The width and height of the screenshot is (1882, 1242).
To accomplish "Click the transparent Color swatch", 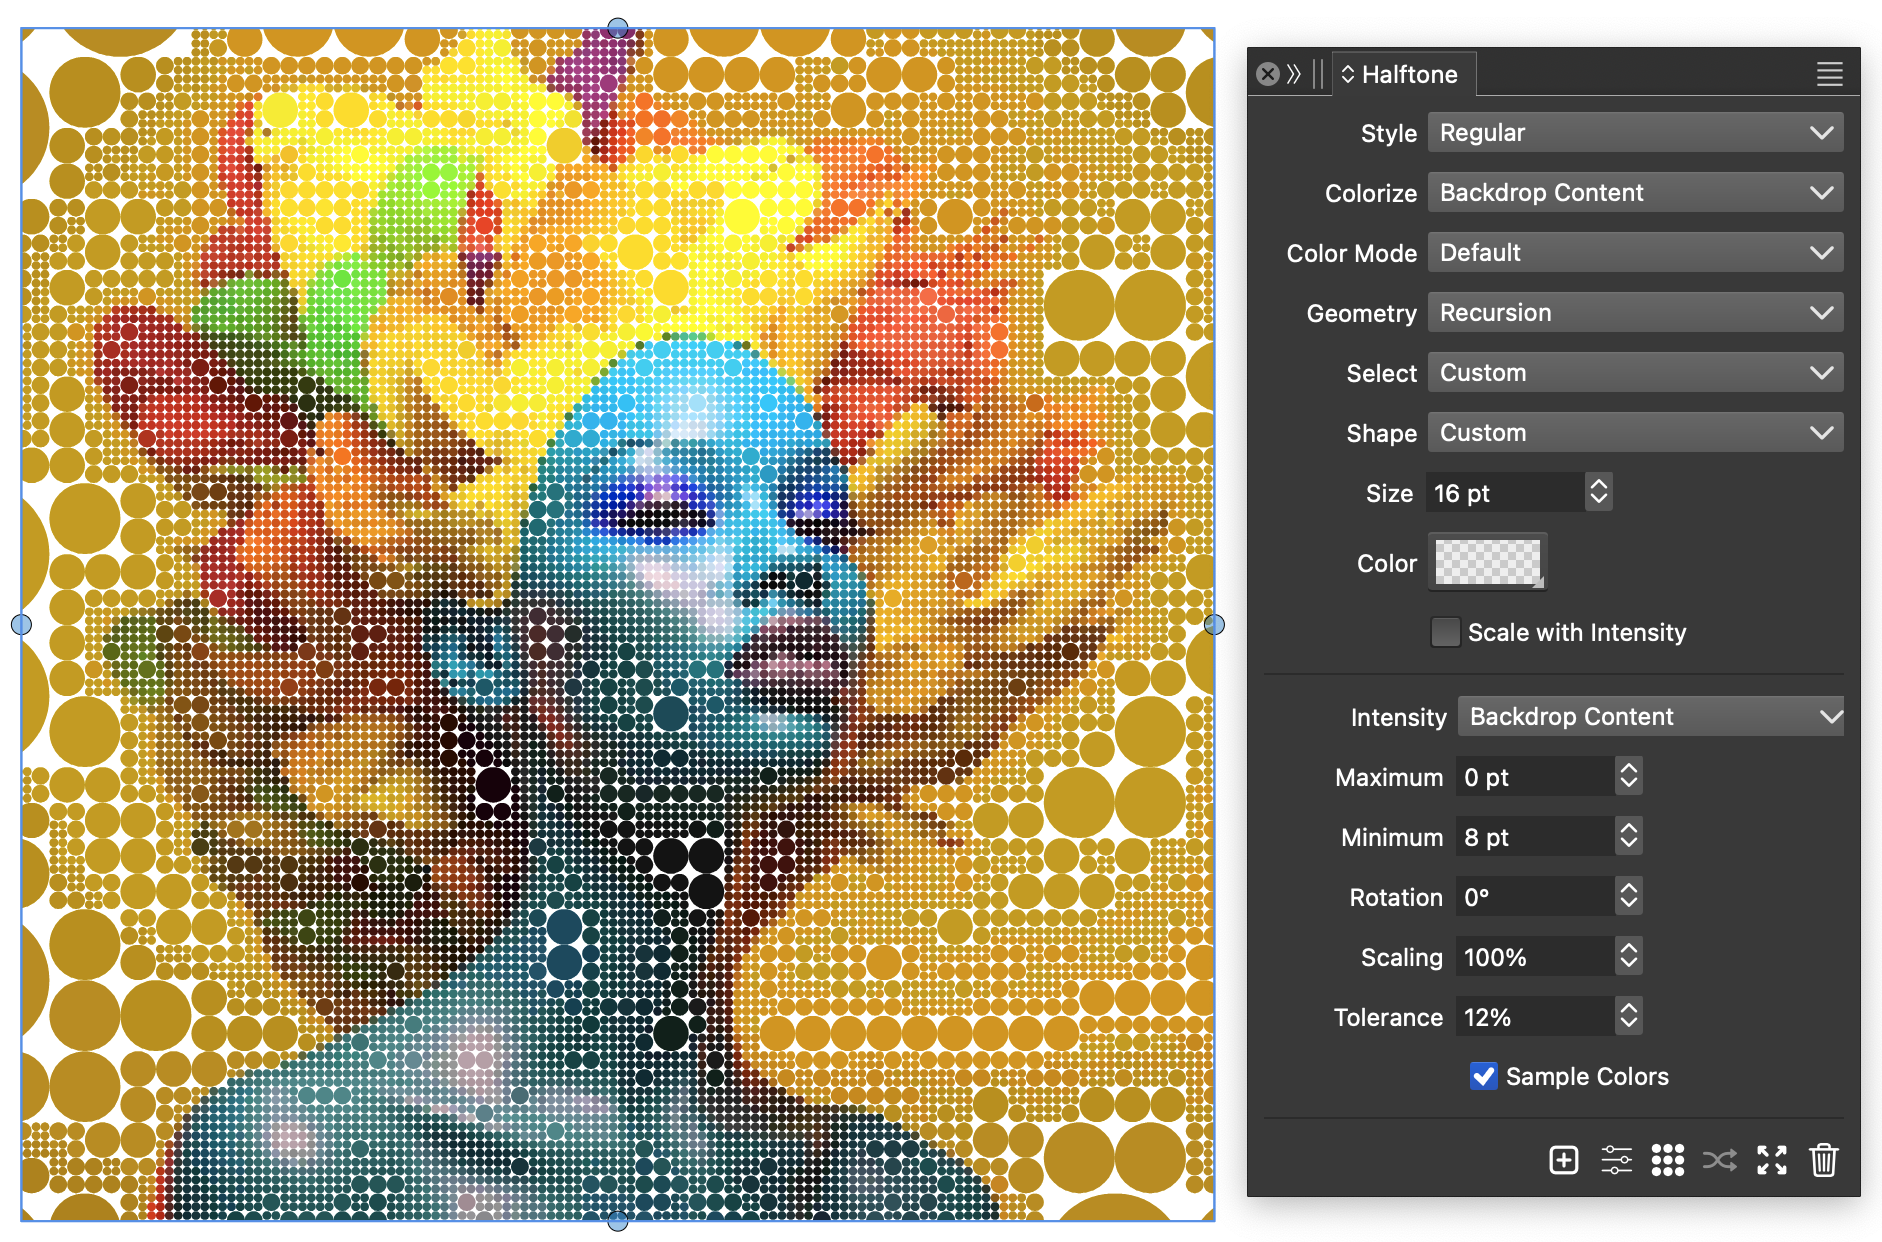I will pos(1487,562).
